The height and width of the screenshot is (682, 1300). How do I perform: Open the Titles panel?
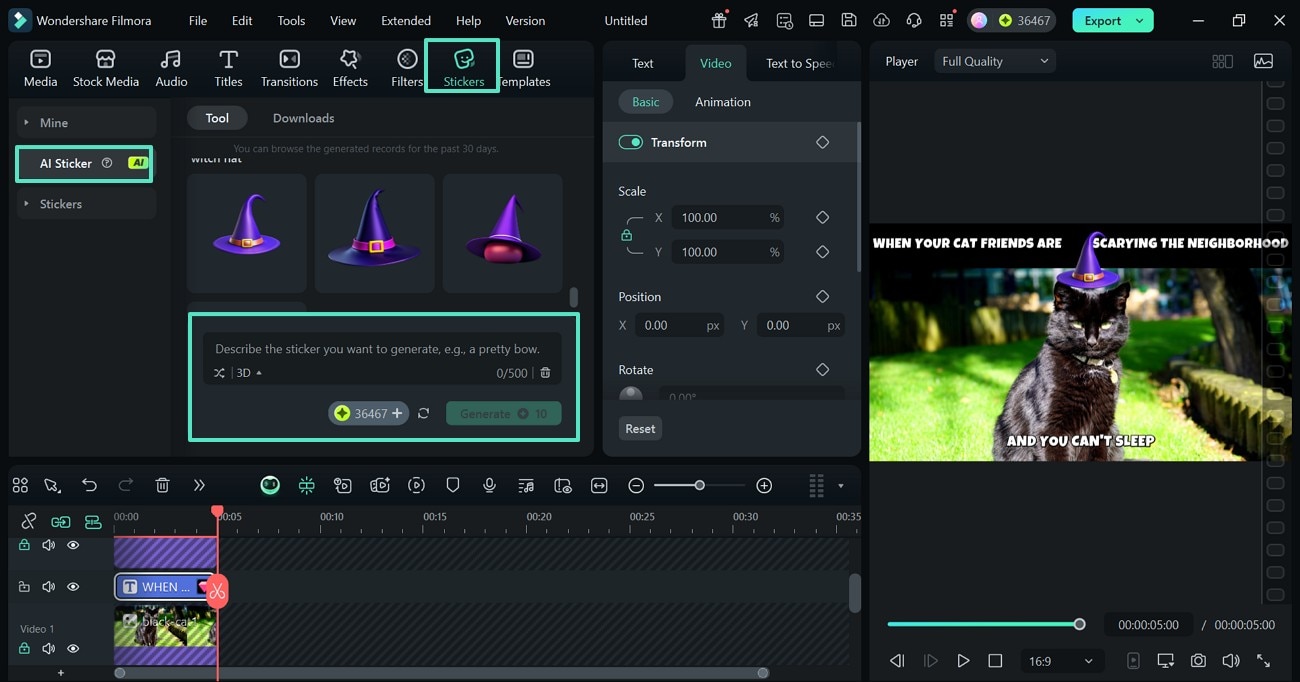pyautogui.click(x=228, y=68)
